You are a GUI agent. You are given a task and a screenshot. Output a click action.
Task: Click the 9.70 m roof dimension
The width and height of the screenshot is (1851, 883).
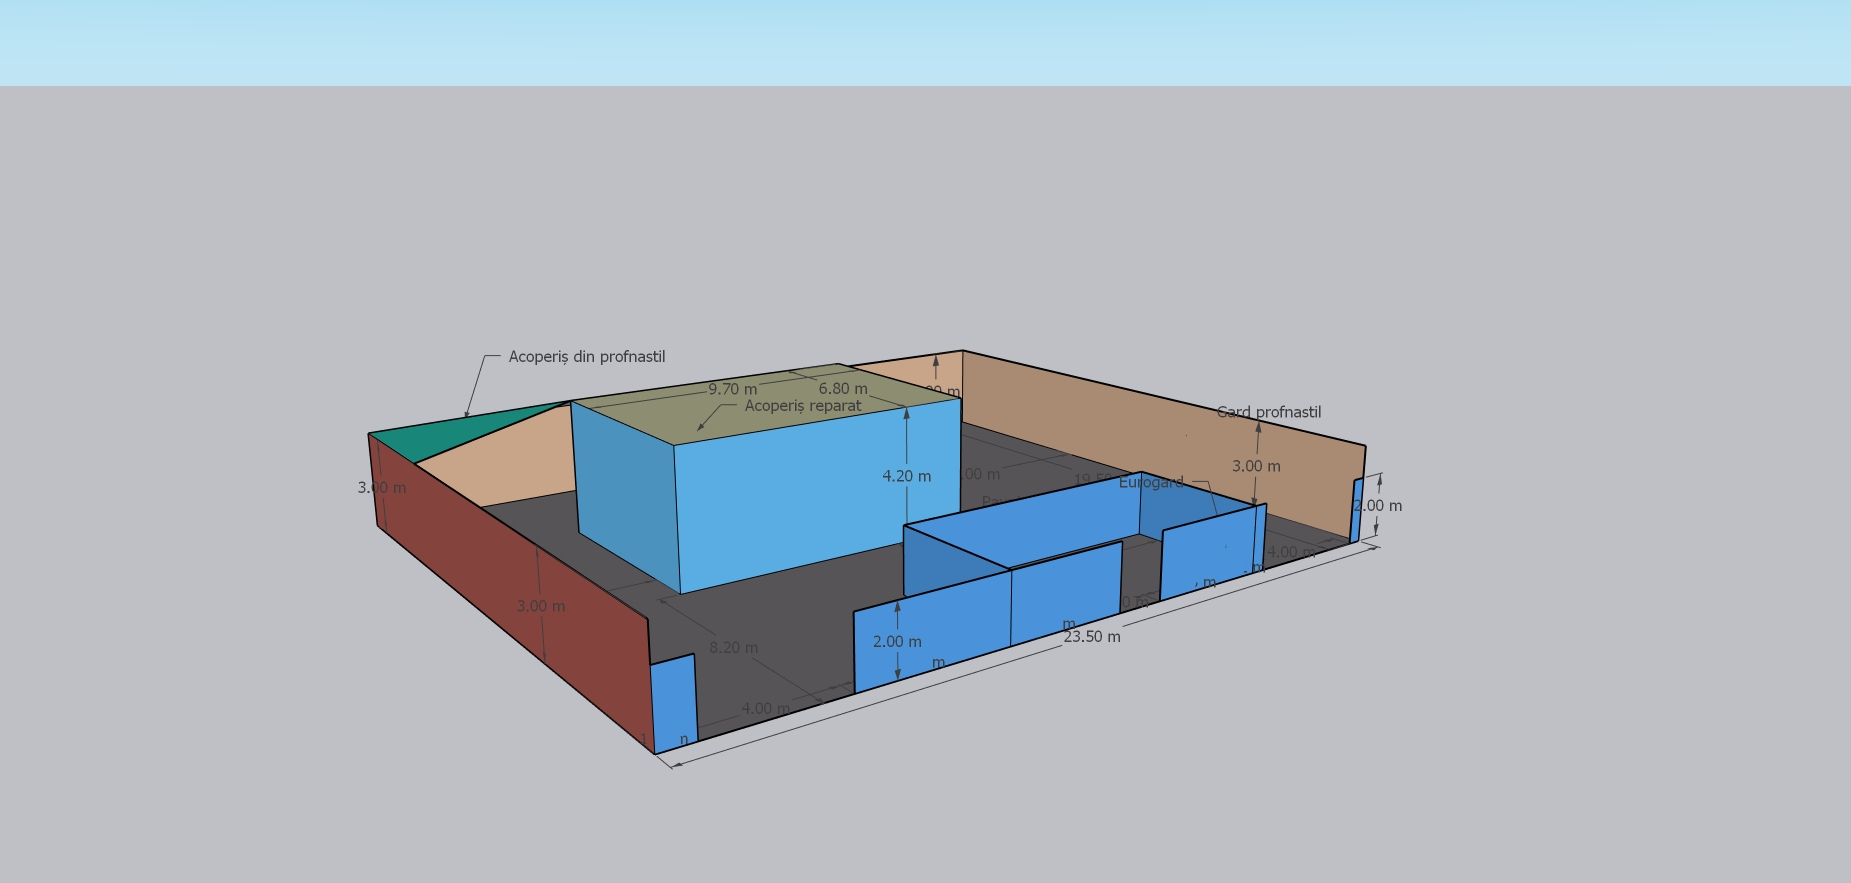tap(732, 389)
